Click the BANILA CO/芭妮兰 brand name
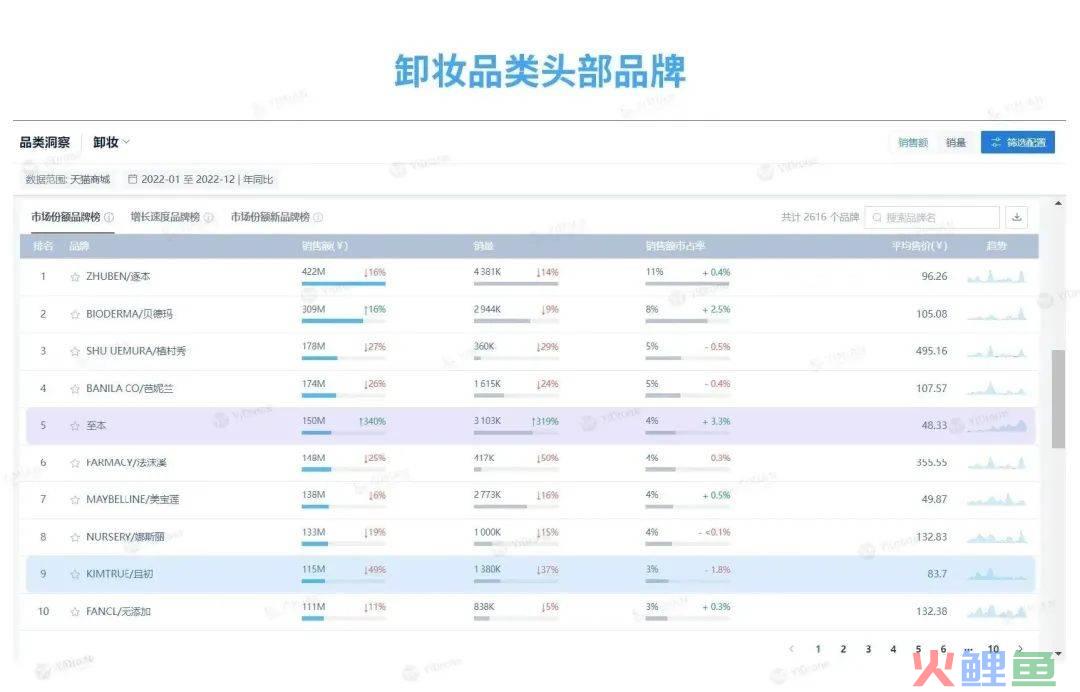Viewport: 1080px width, 692px height. coord(129,388)
